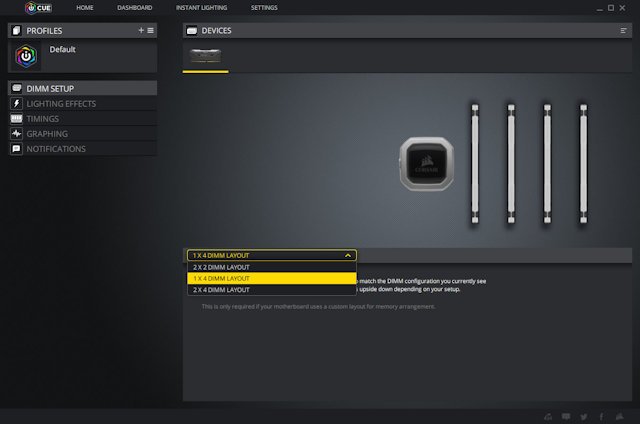The image size is (640, 424).
Task: Click the iCUE logo icon
Action: pos(38,7)
